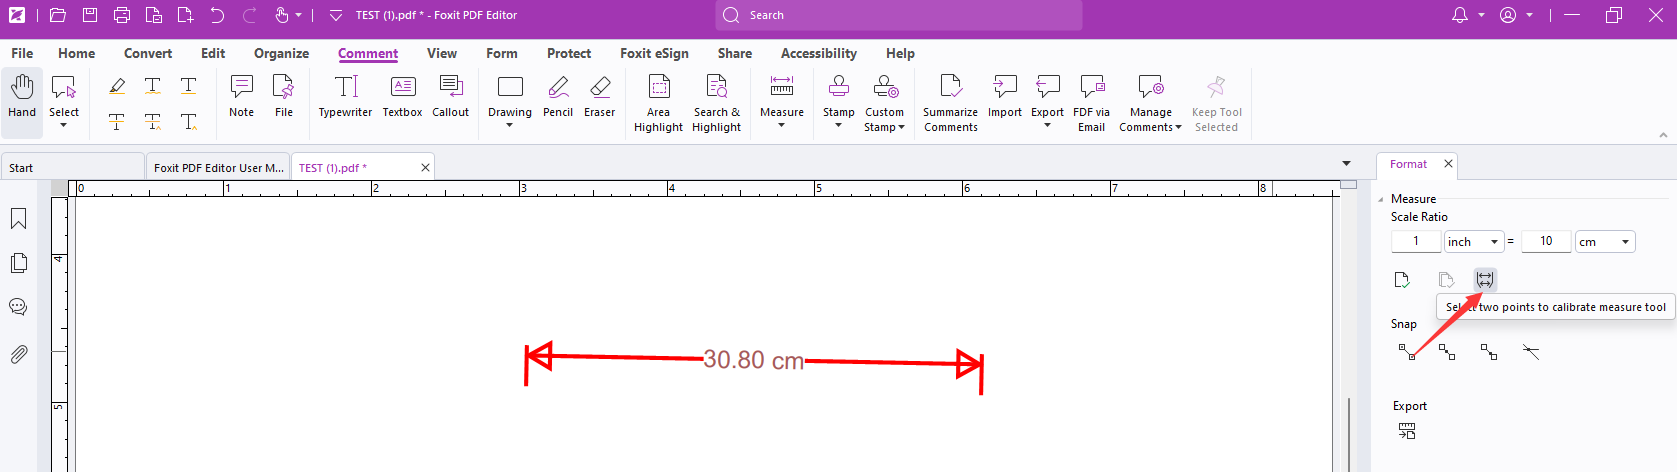Toggle the third Snap path icon

[x=1489, y=352]
